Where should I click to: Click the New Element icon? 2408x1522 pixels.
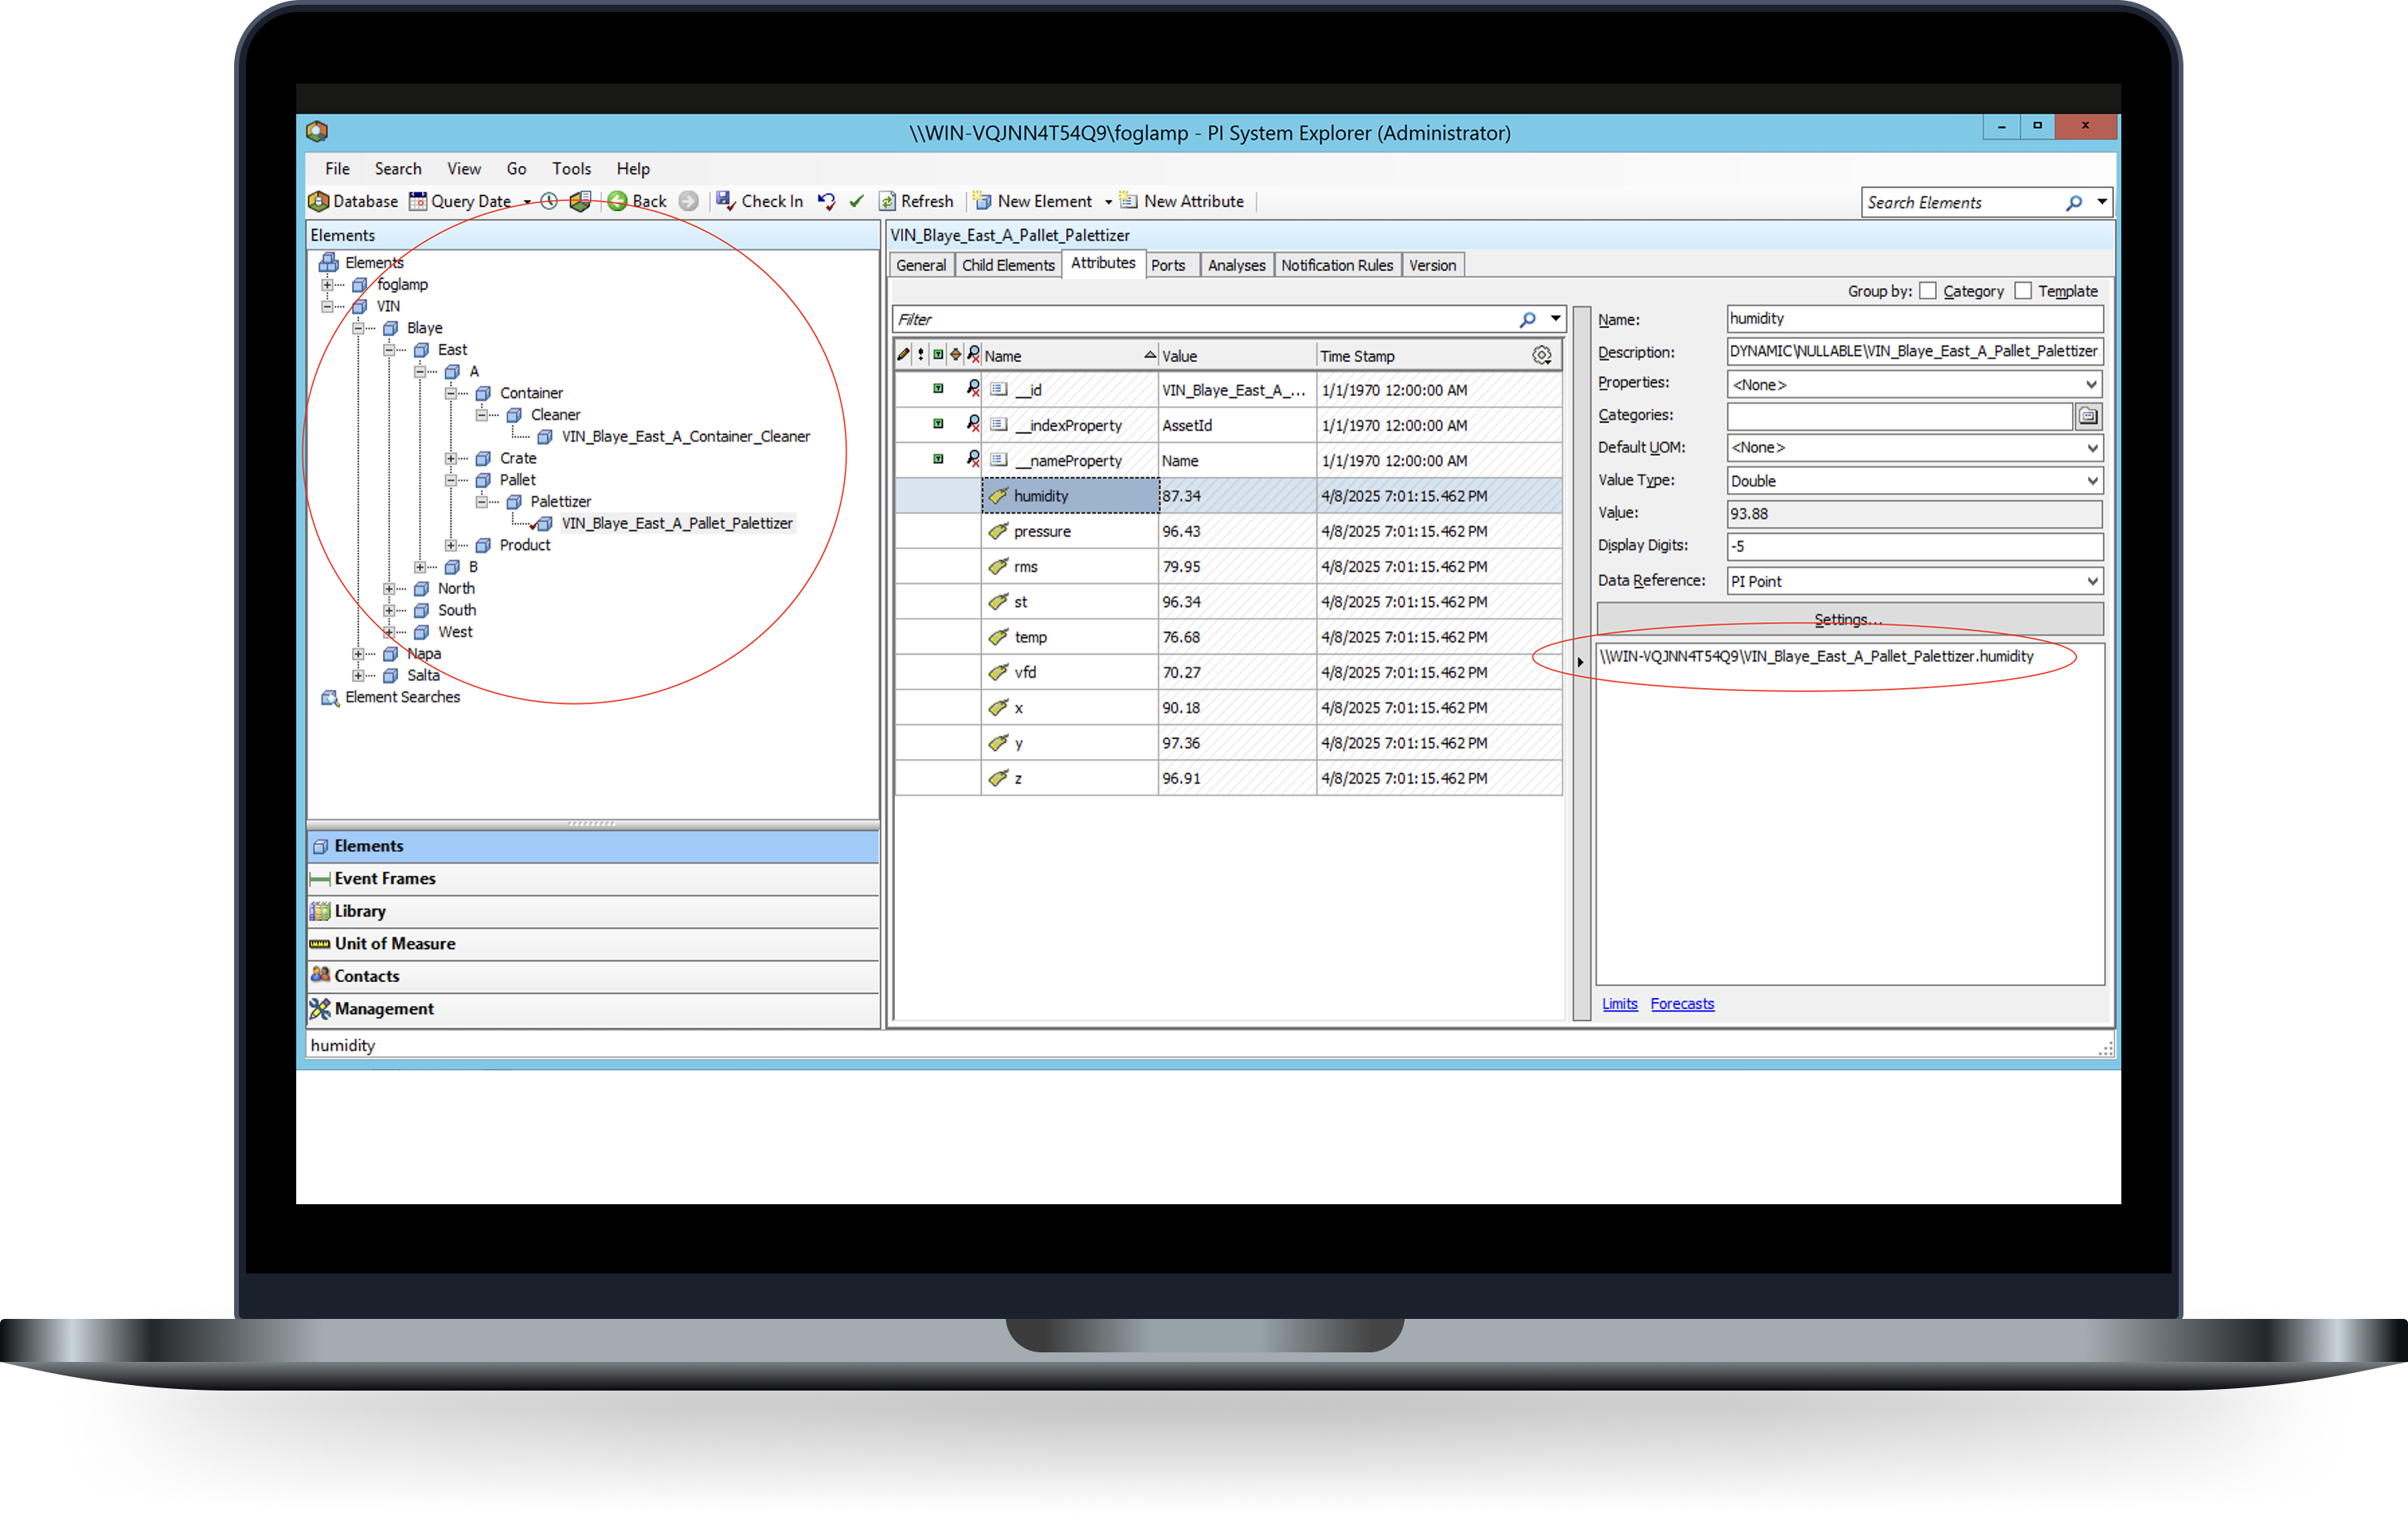(x=982, y=201)
